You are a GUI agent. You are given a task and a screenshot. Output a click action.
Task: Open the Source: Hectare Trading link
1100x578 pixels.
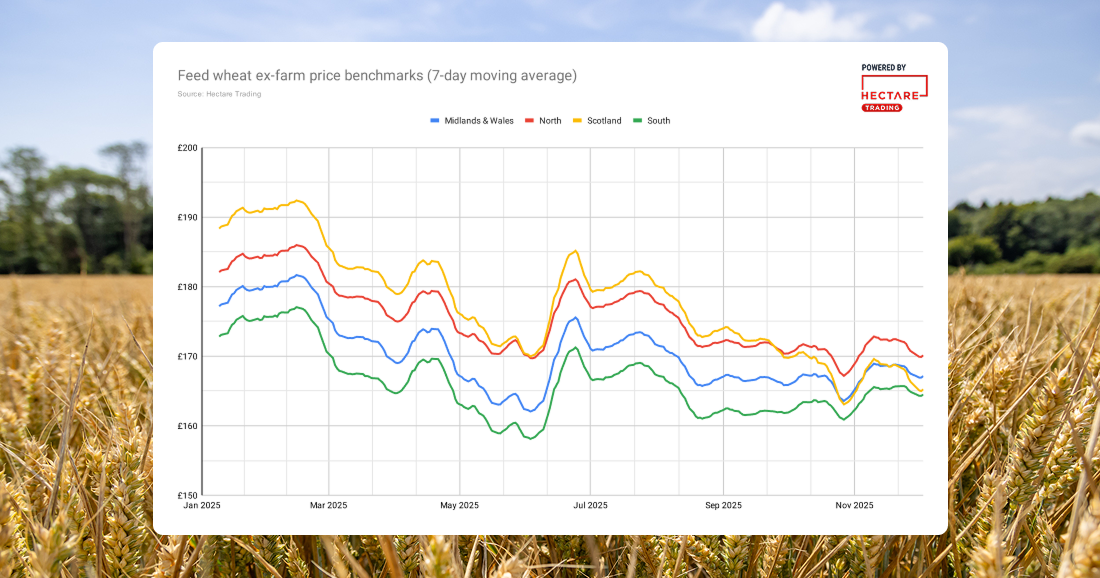tap(218, 93)
